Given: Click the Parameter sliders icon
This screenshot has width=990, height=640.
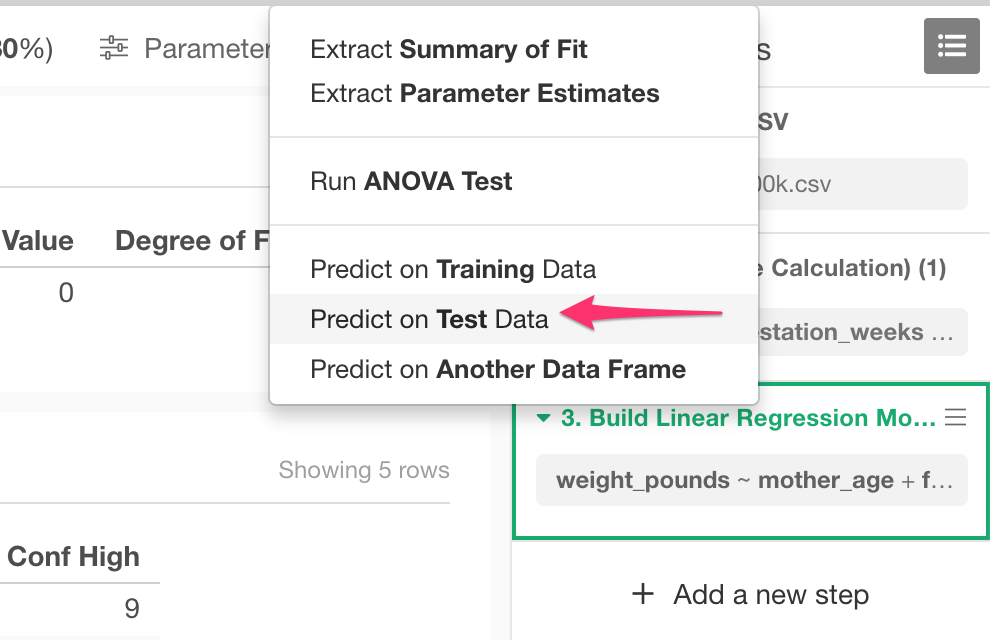Looking at the screenshot, I should pos(114,48).
